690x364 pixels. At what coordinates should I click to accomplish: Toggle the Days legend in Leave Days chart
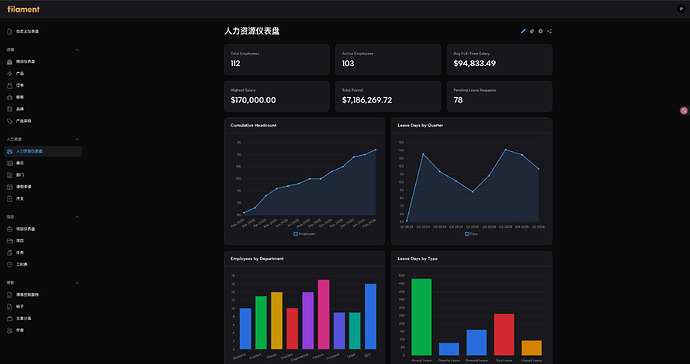471,234
